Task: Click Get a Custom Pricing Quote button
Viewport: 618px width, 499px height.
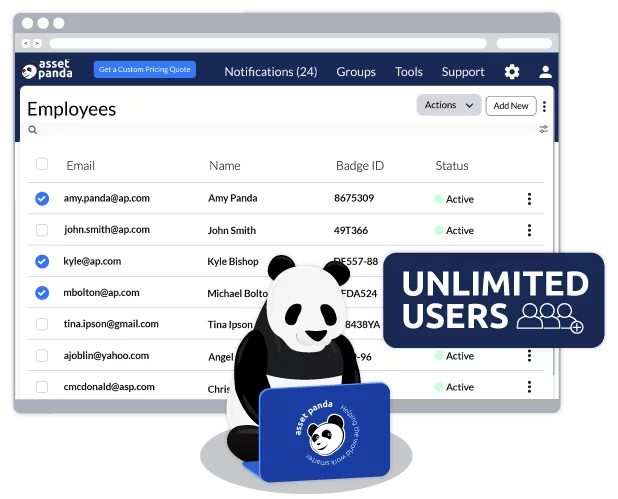Action: click(145, 69)
